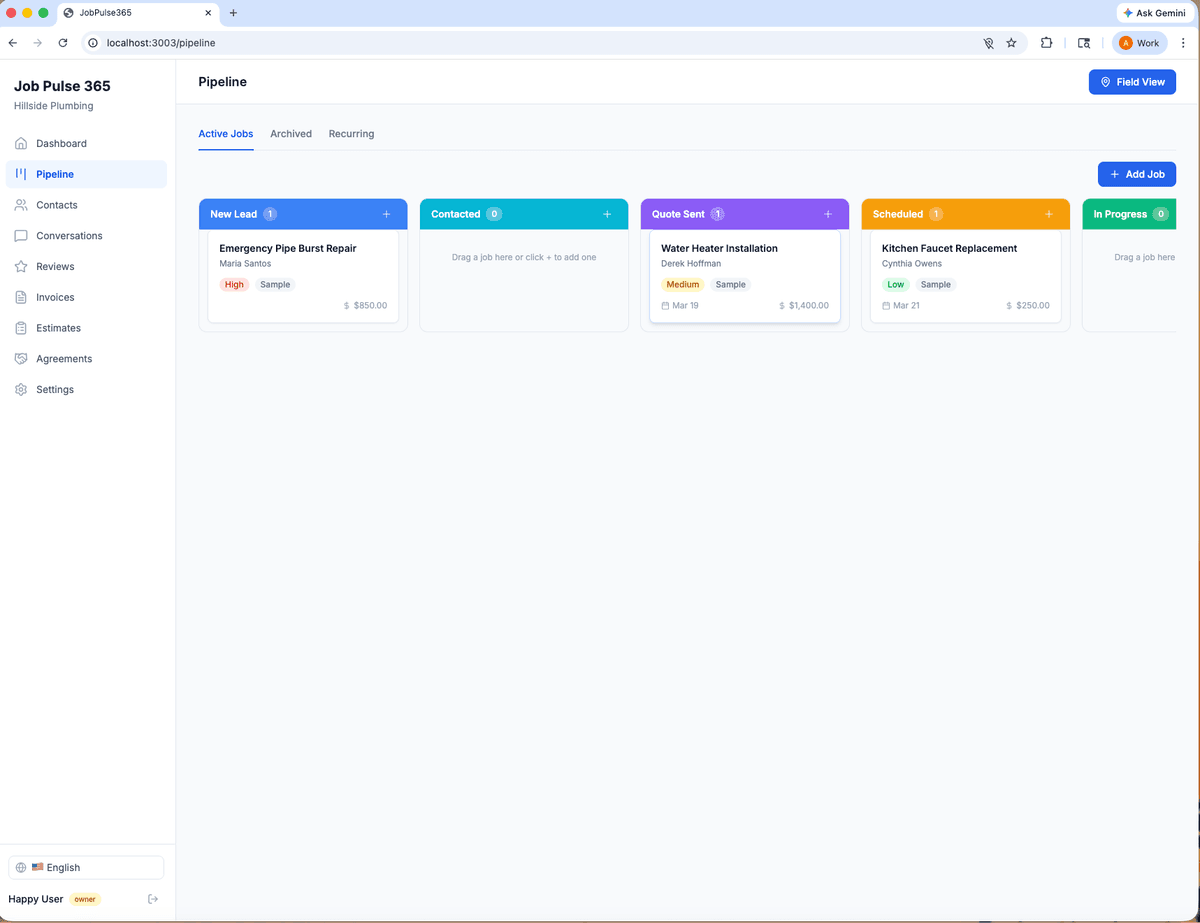Open Conversations using the chat bubble icon
This screenshot has width=1200, height=923.
click(x=20, y=235)
